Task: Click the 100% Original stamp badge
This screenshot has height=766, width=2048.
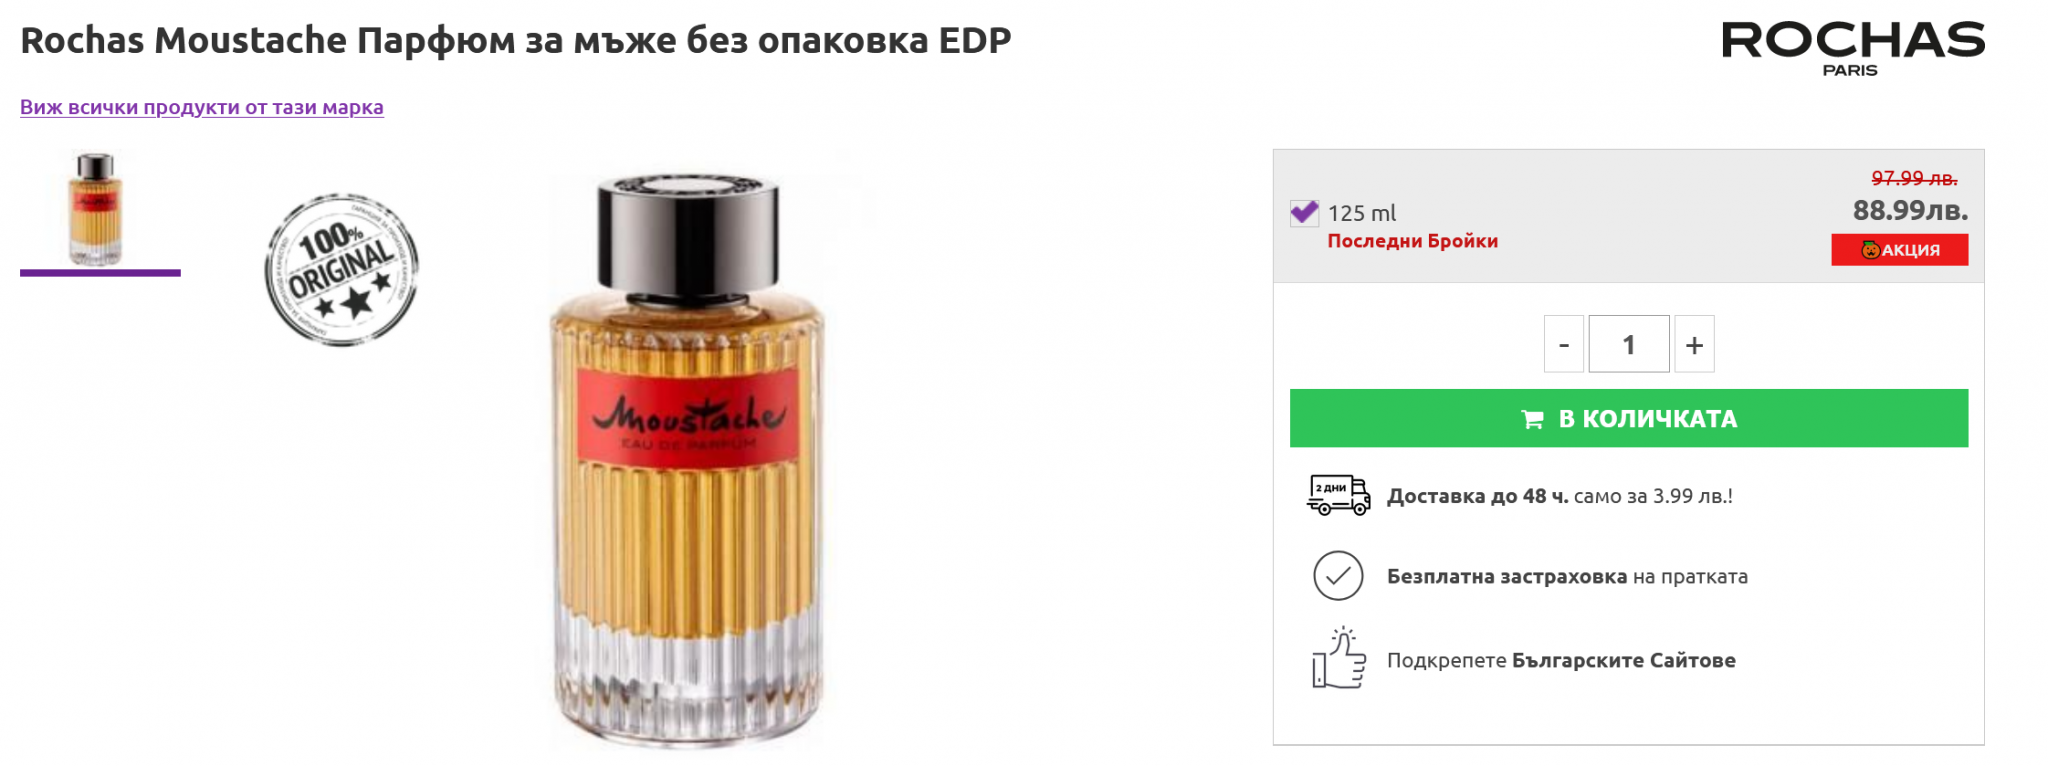Action: 341,270
